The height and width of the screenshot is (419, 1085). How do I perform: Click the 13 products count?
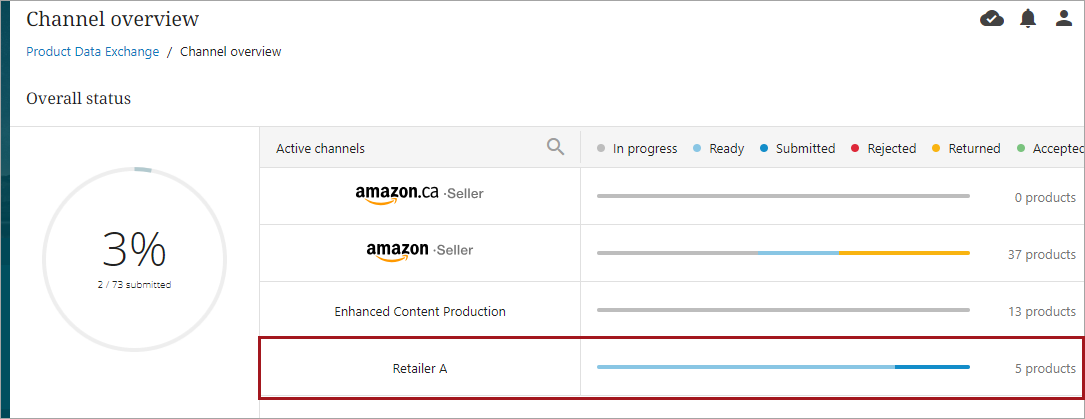click(1041, 312)
